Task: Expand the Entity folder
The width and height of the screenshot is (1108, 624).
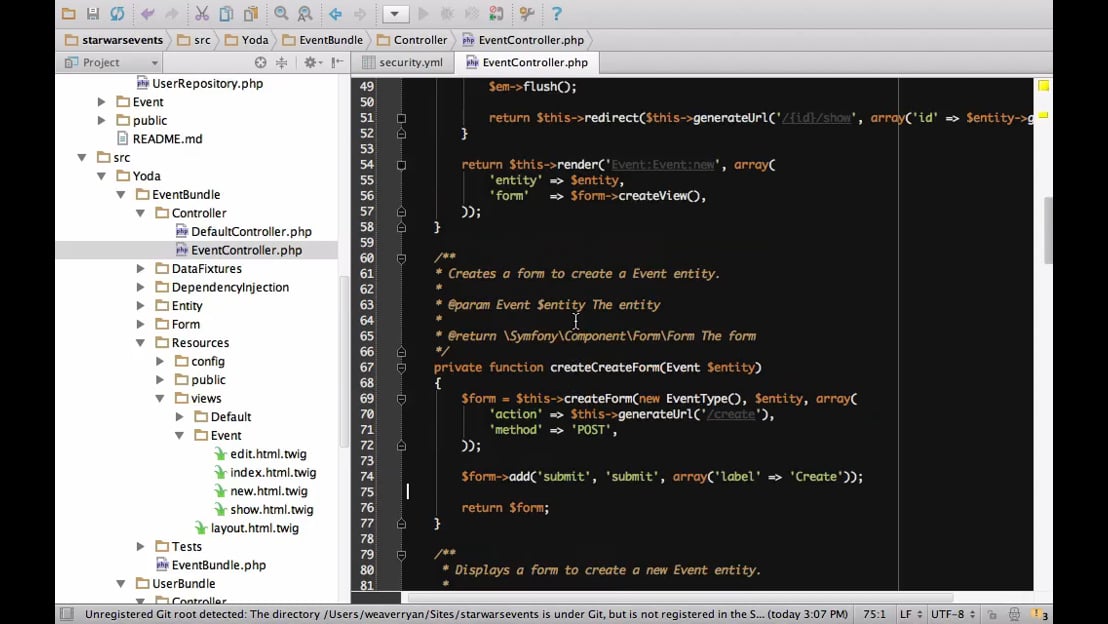Action: (x=140, y=305)
